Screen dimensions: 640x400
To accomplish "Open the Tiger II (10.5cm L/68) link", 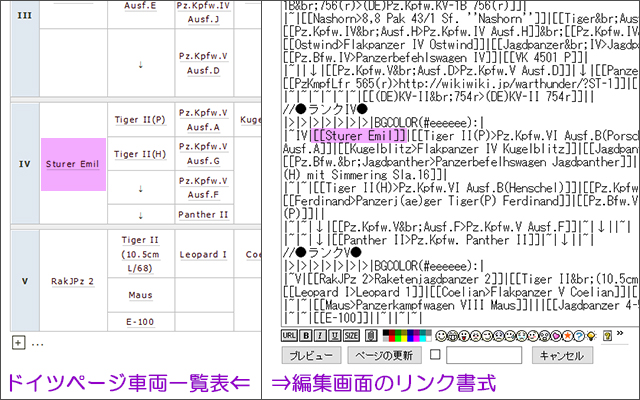I will click(x=140, y=254).
